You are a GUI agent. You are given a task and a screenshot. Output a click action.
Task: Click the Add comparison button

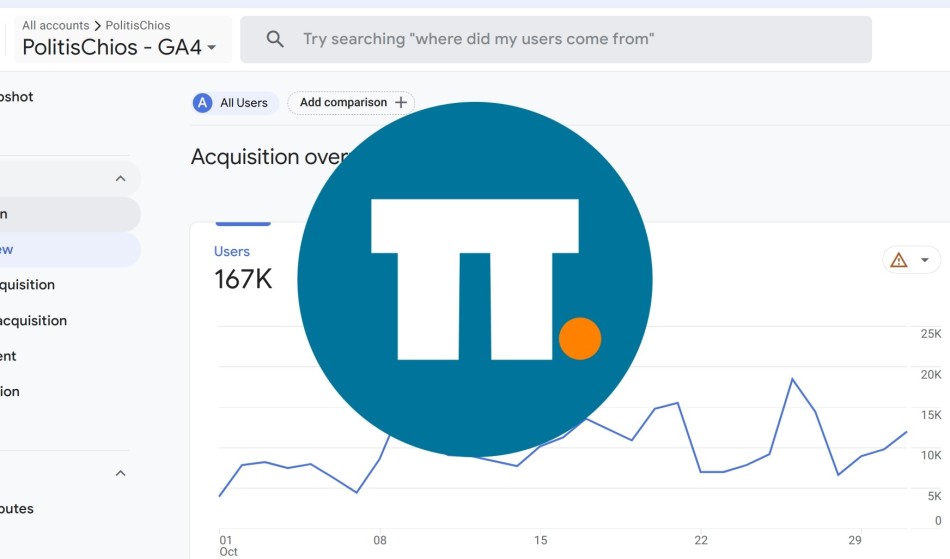pos(351,102)
